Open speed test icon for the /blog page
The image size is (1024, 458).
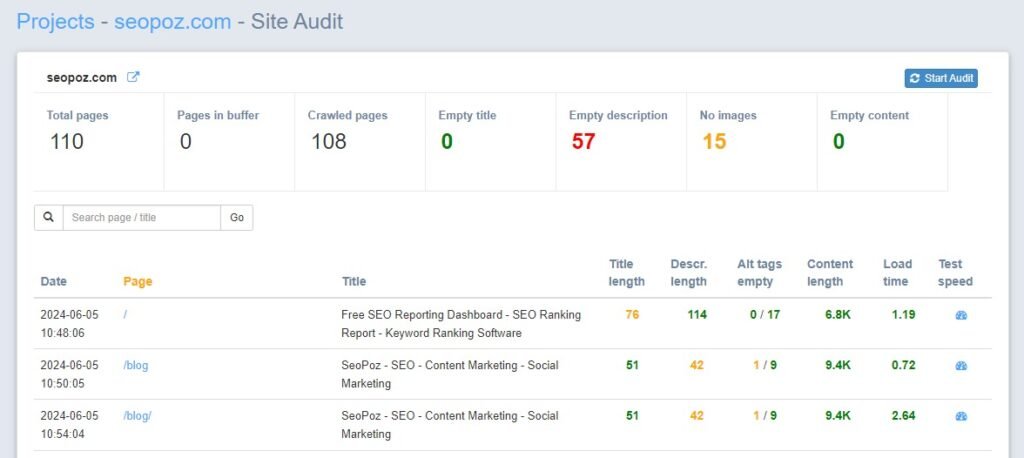click(961, 365)
